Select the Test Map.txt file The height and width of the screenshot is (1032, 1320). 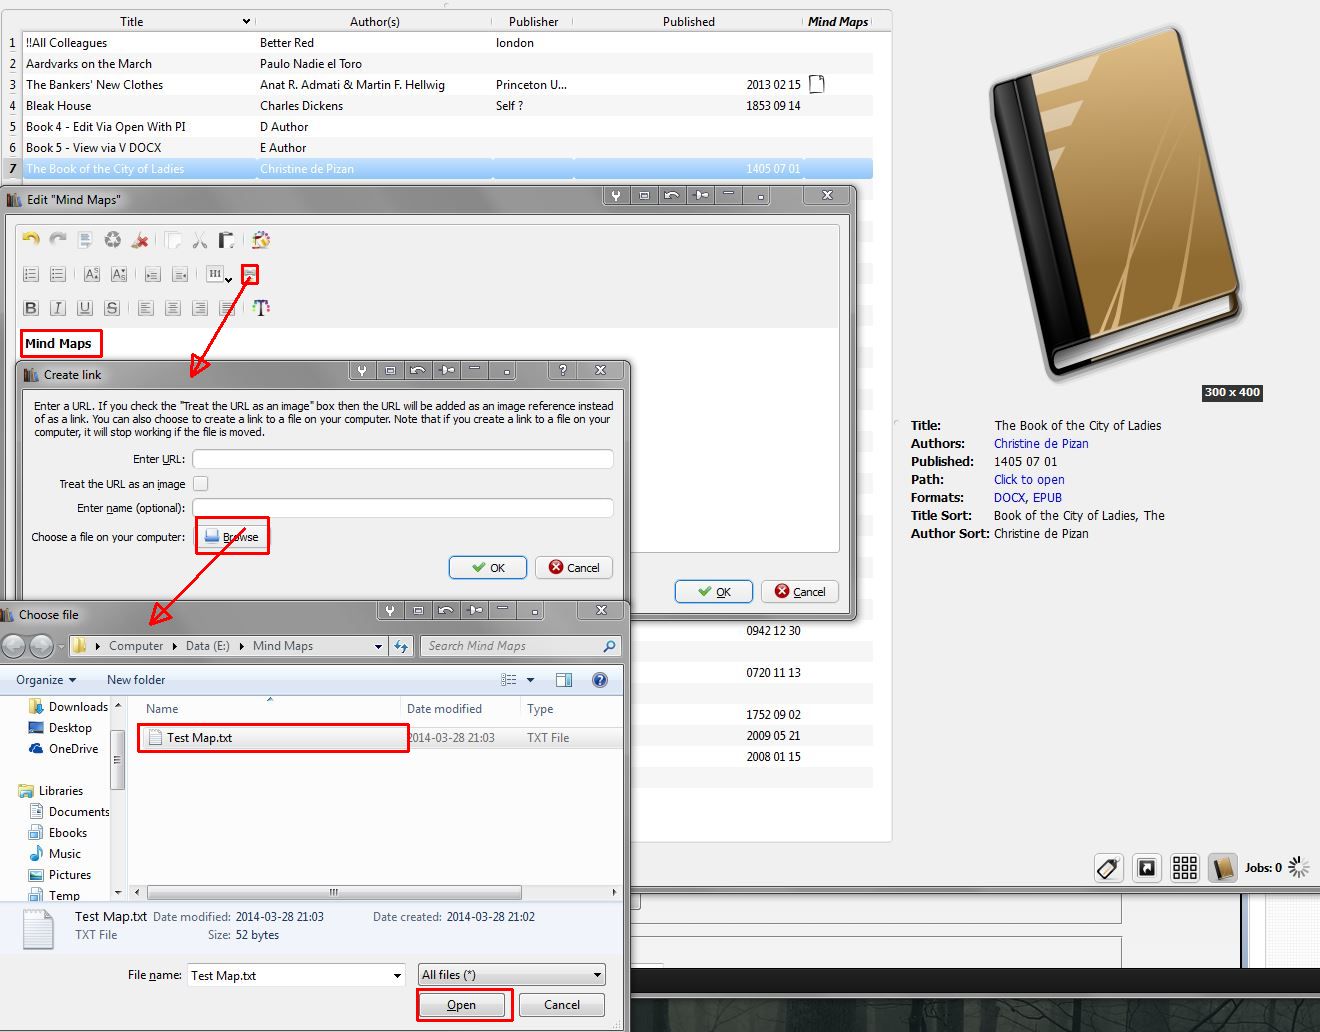click(273, 738)
